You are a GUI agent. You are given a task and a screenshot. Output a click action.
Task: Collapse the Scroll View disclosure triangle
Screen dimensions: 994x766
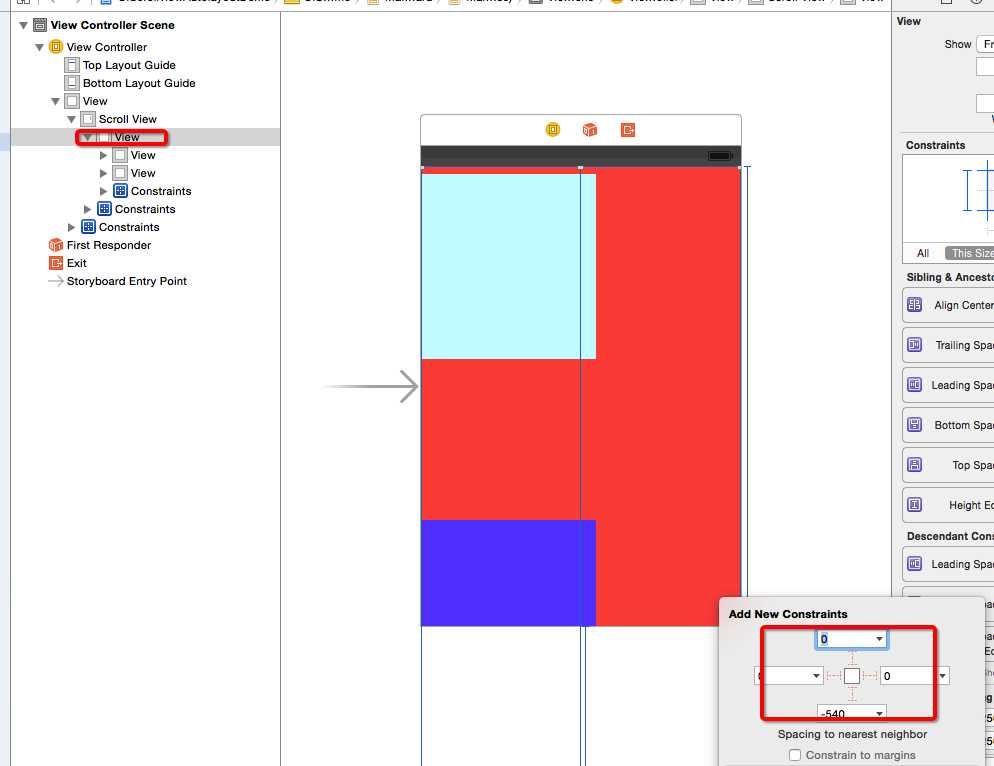click(x=71, y=119)
